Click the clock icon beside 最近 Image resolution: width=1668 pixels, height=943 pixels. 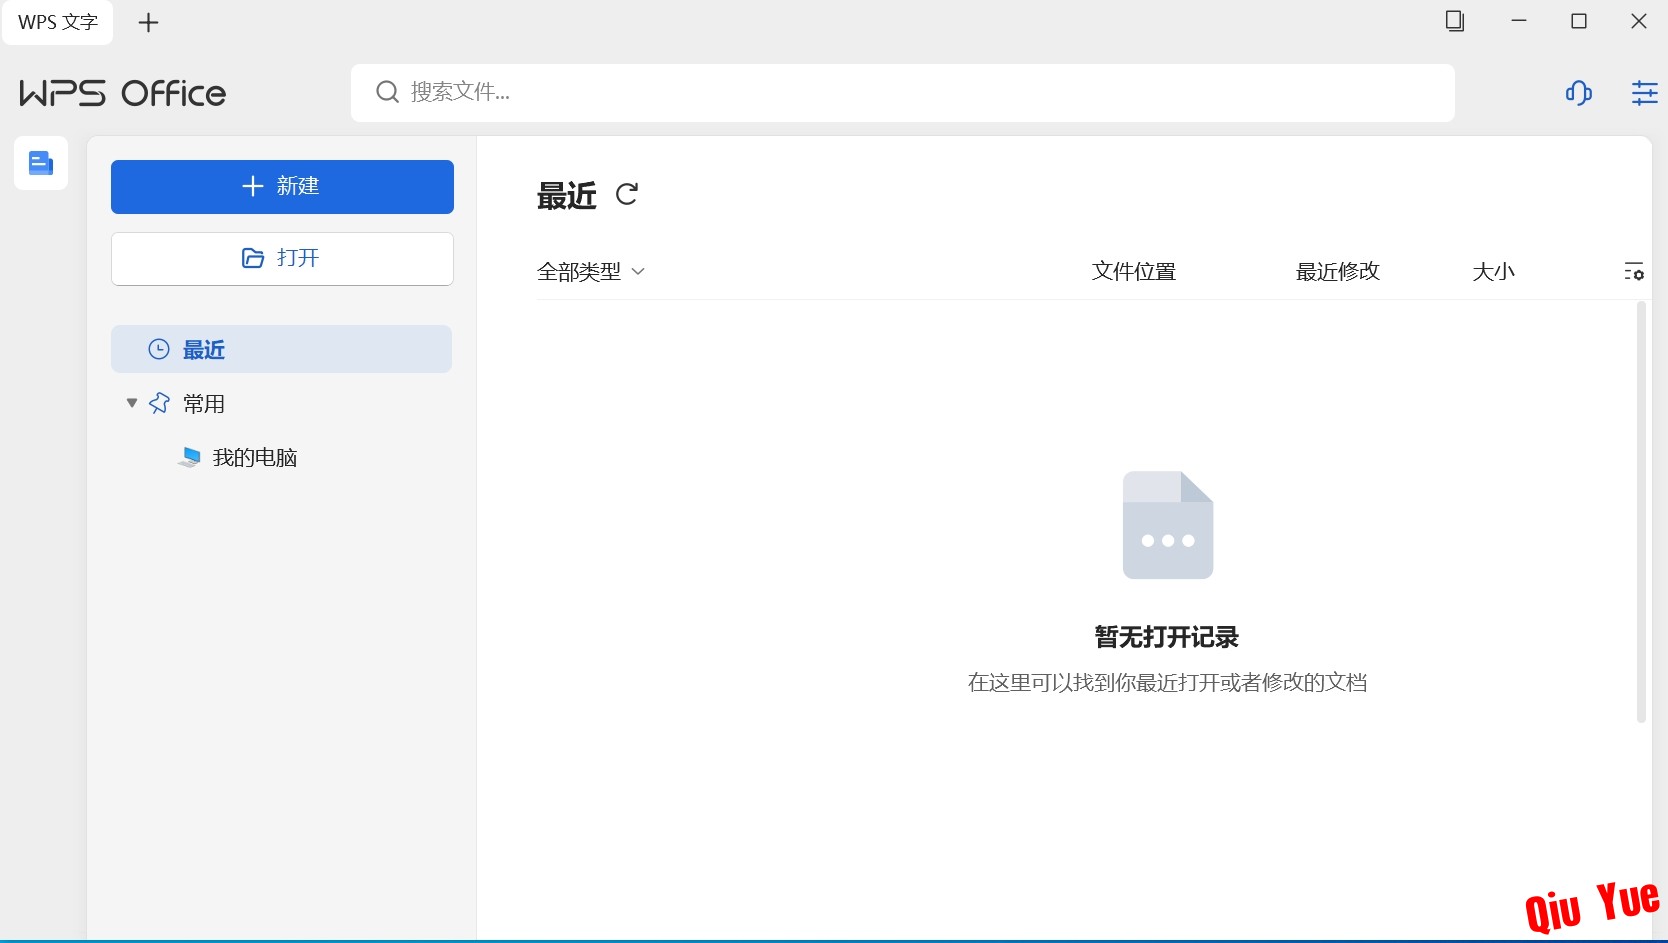pos(159,349)
